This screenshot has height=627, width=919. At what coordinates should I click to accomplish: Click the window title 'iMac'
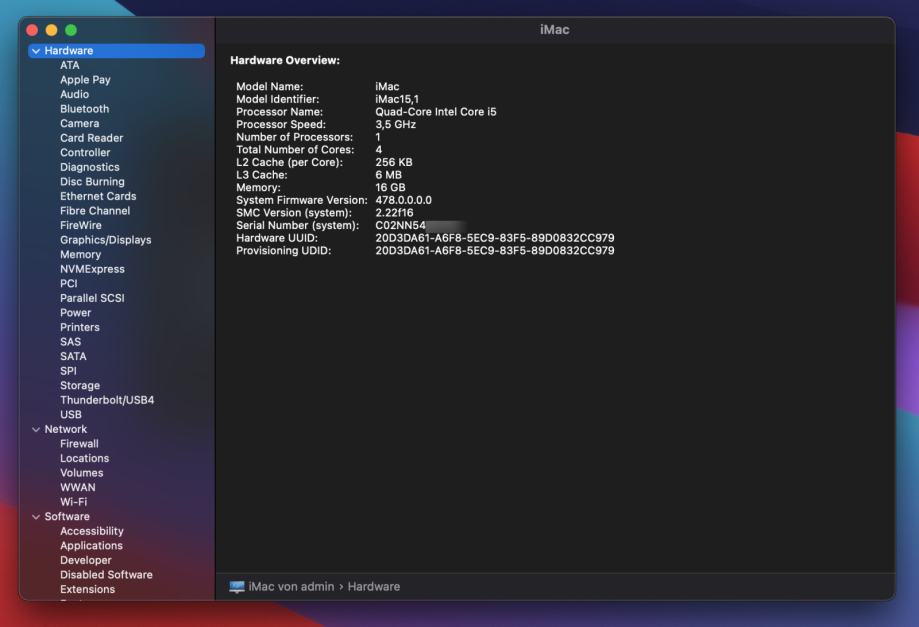click(x=554, y=30)
